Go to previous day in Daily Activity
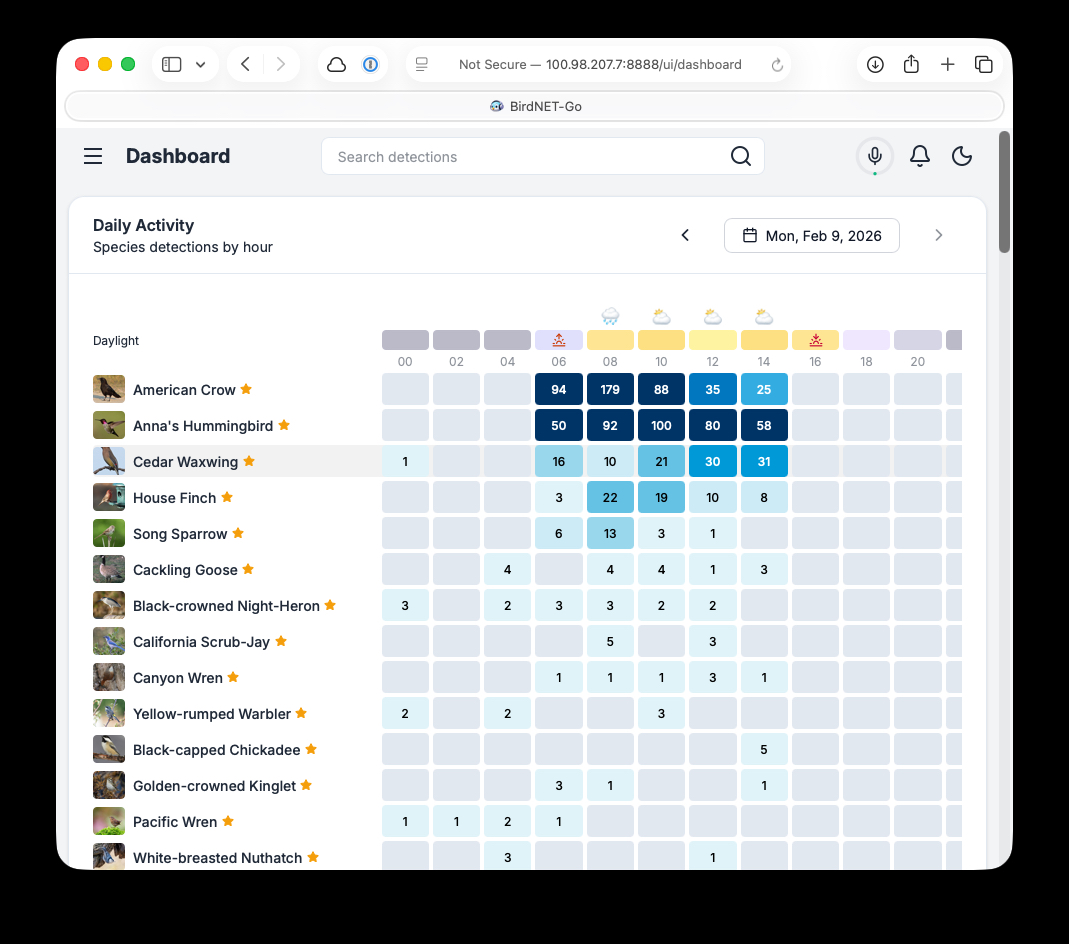The image size is (1069, 944). click(685, 236)
